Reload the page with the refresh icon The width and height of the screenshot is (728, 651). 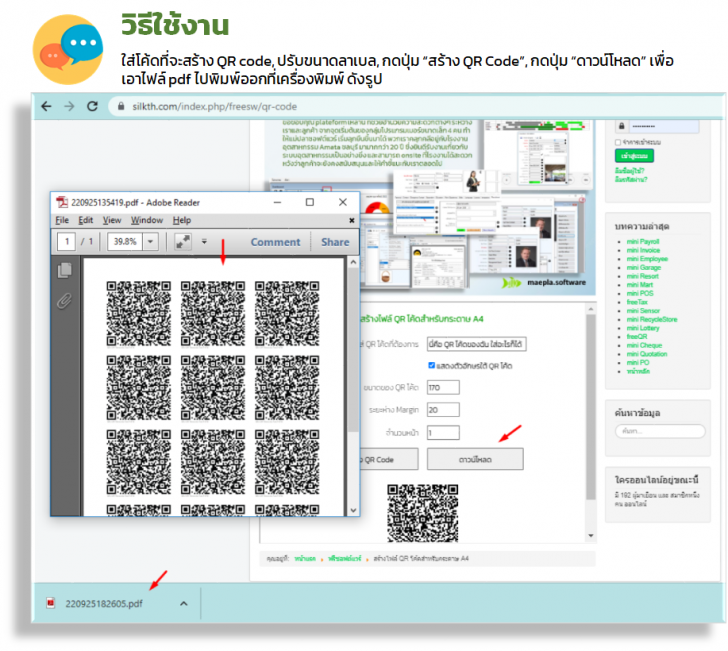(x=92, y=106)
